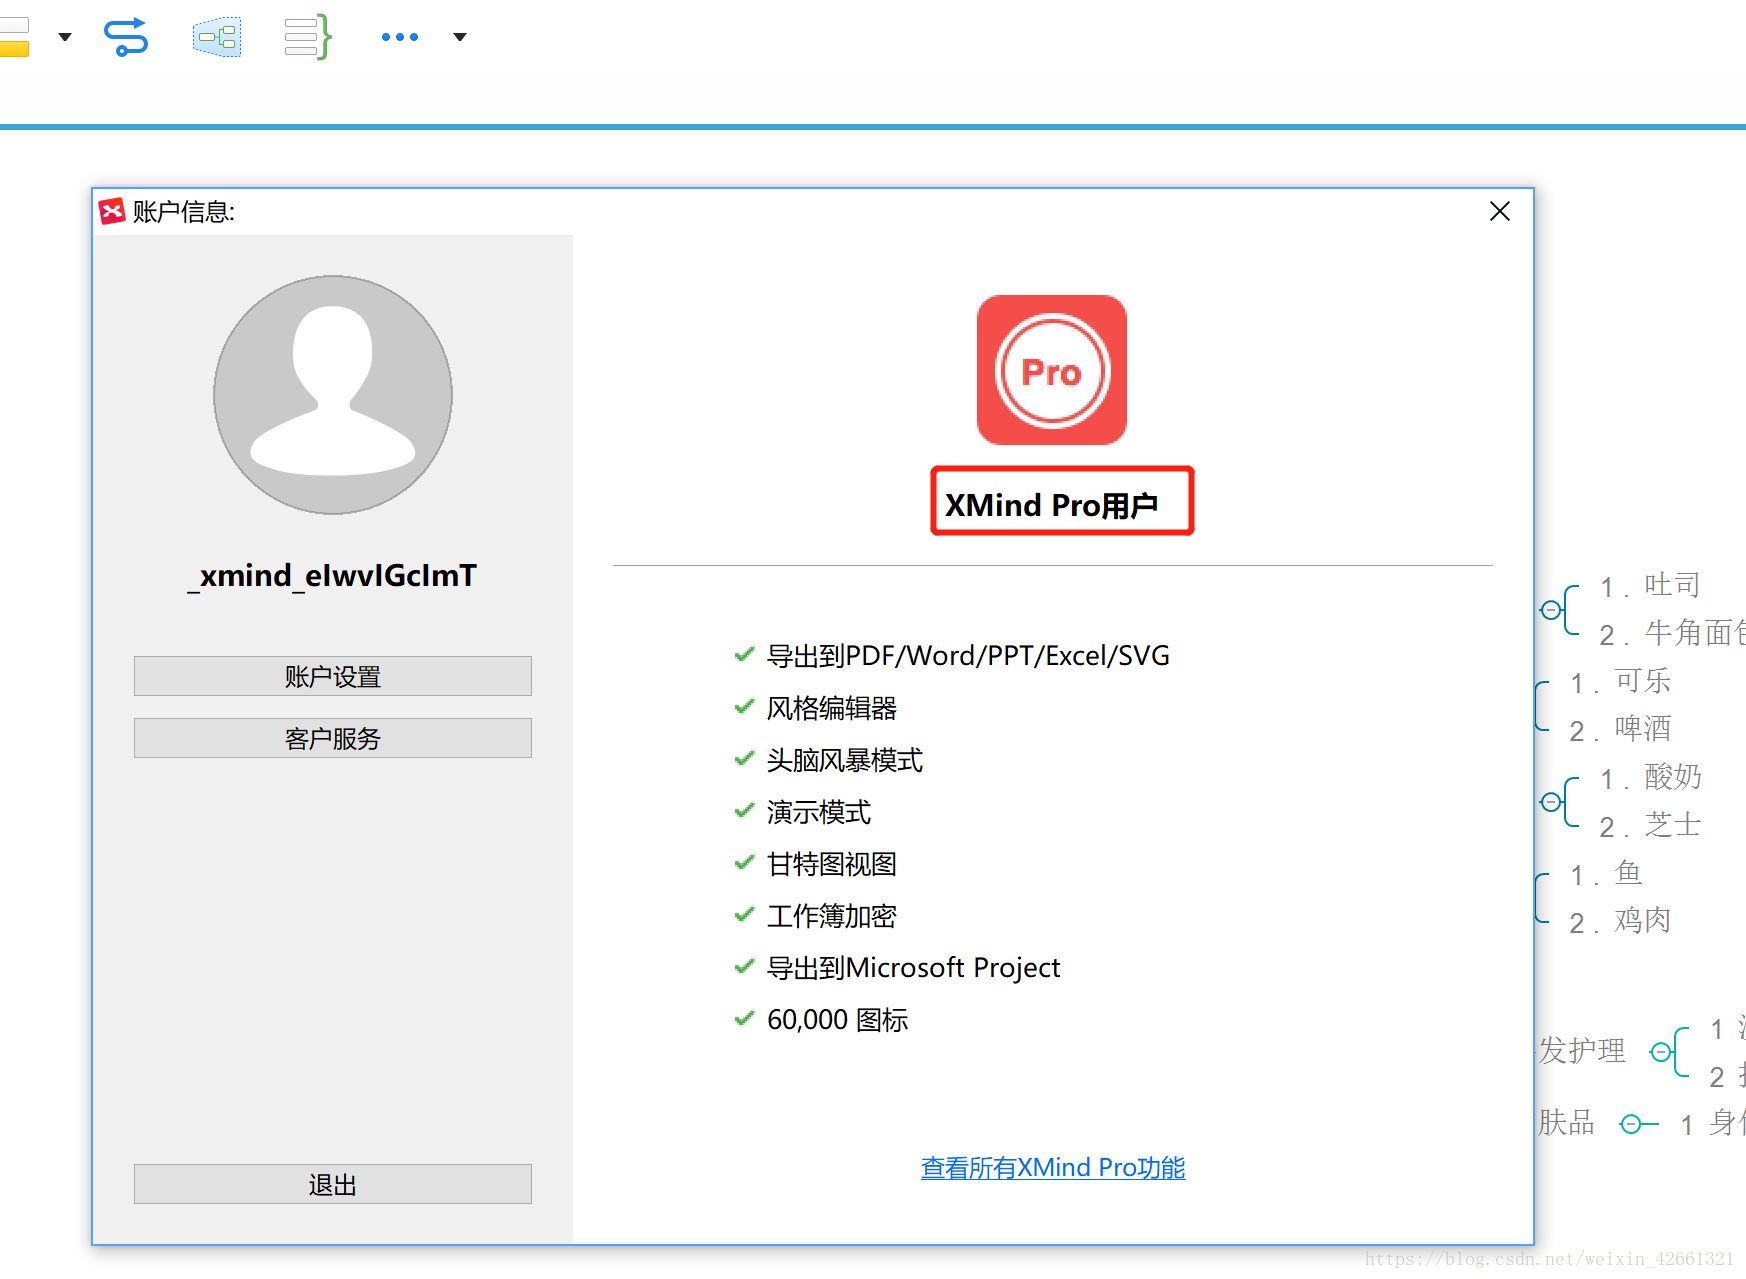
Task: Click the yellow note icon in toolbar
Action: (x=14, y=37)
